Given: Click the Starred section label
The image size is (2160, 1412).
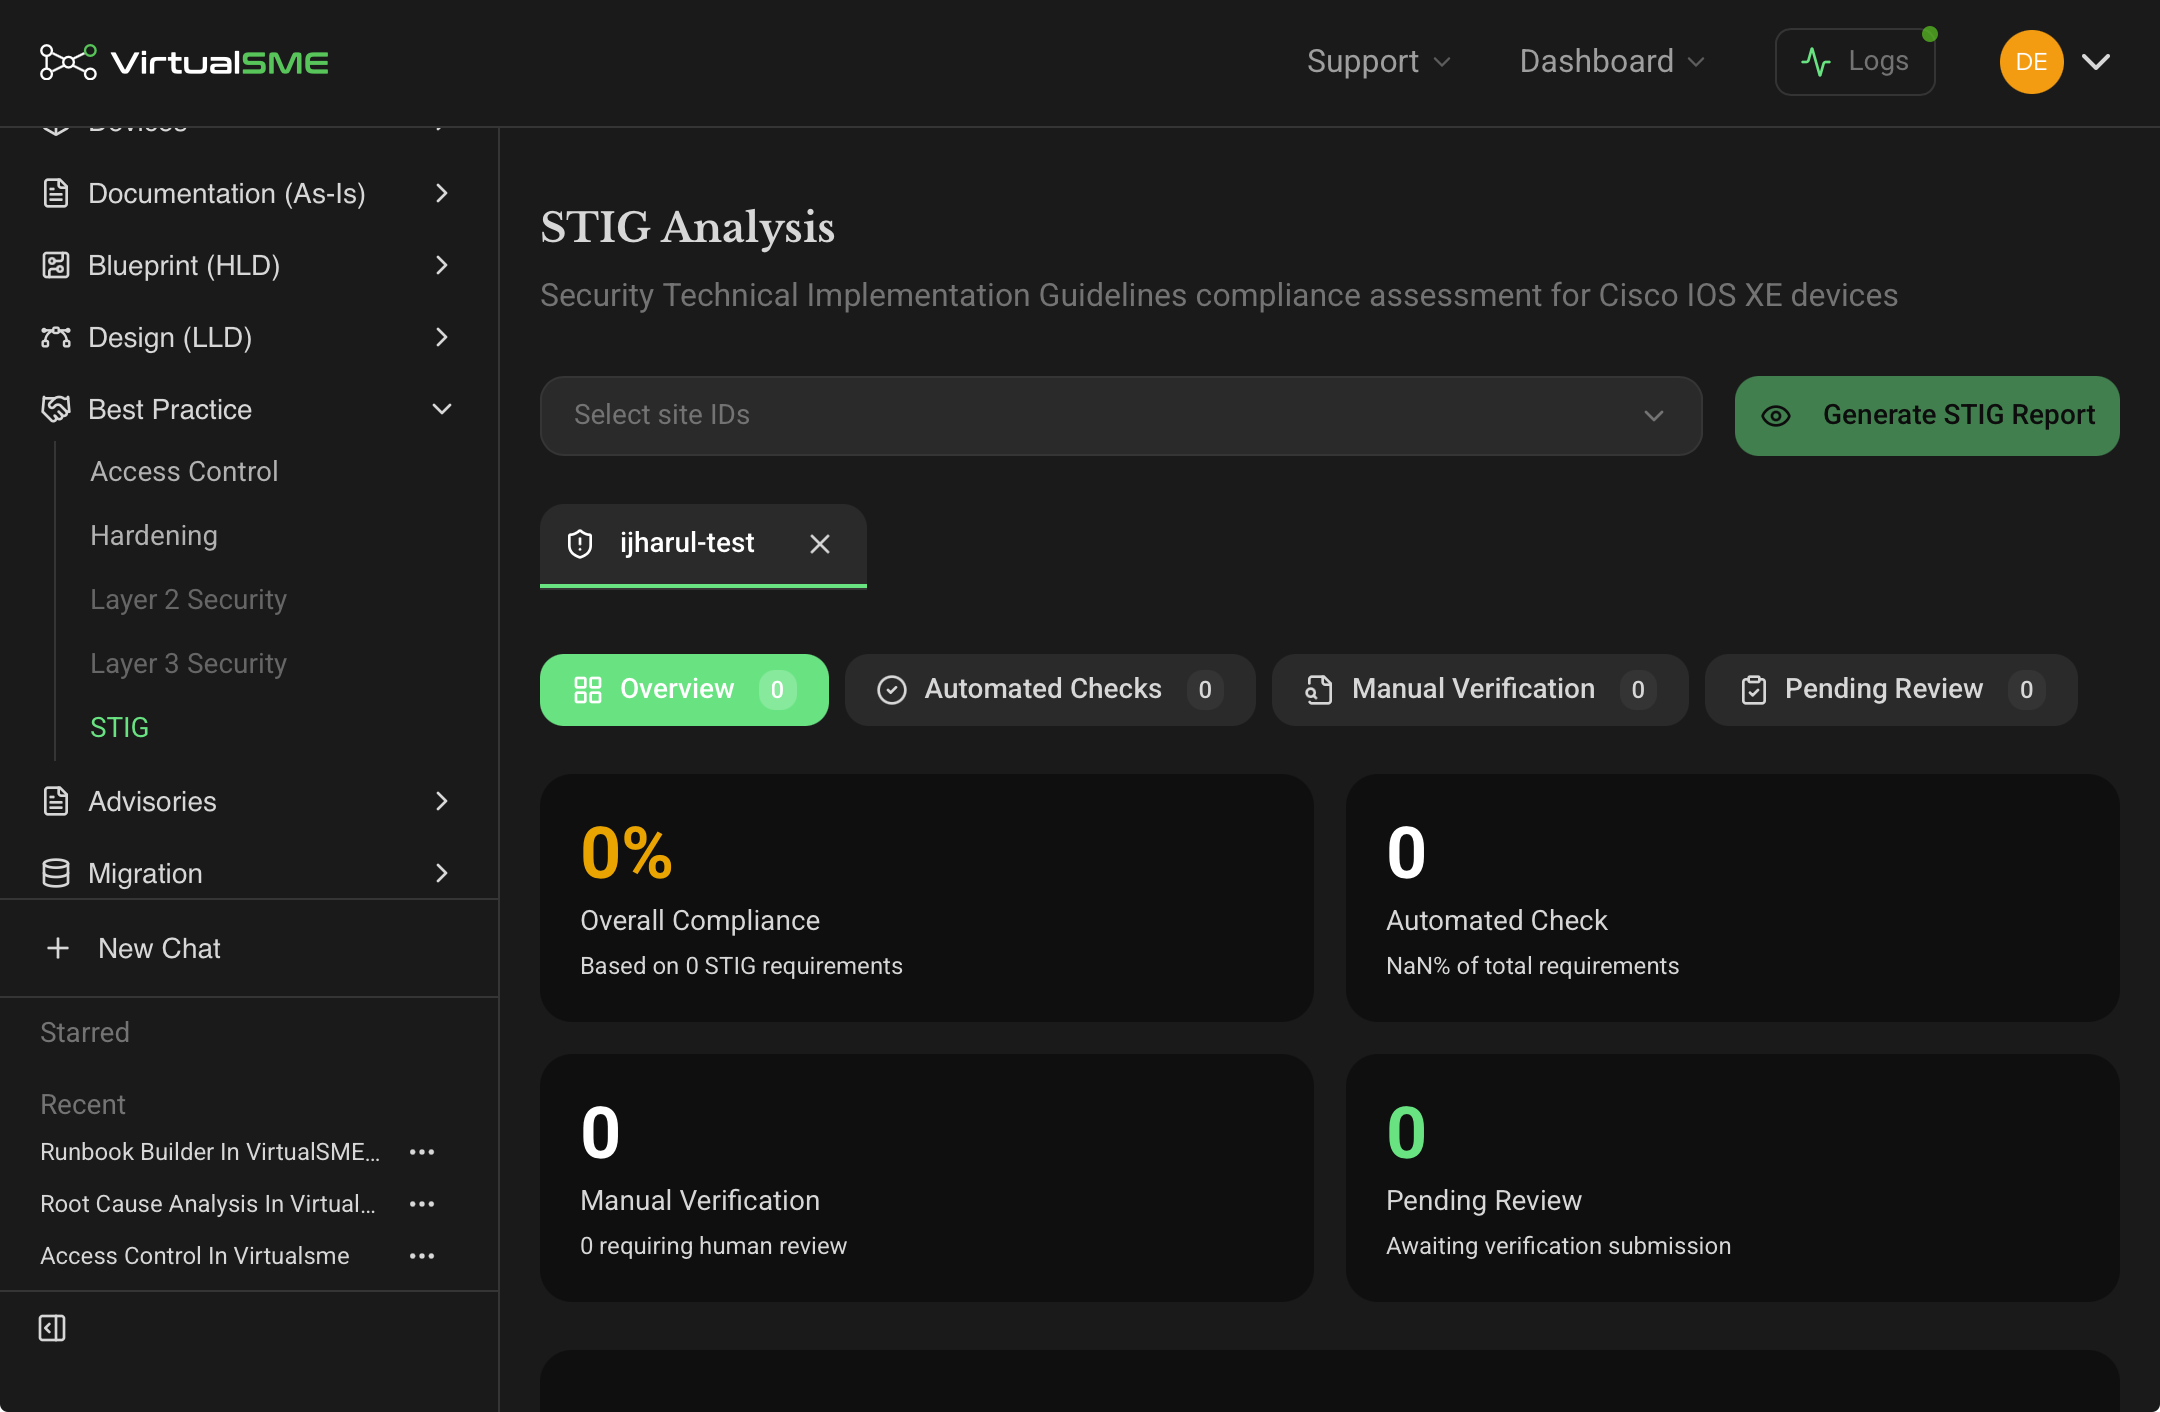Looking at the screenshot, I should [85, 1032].
